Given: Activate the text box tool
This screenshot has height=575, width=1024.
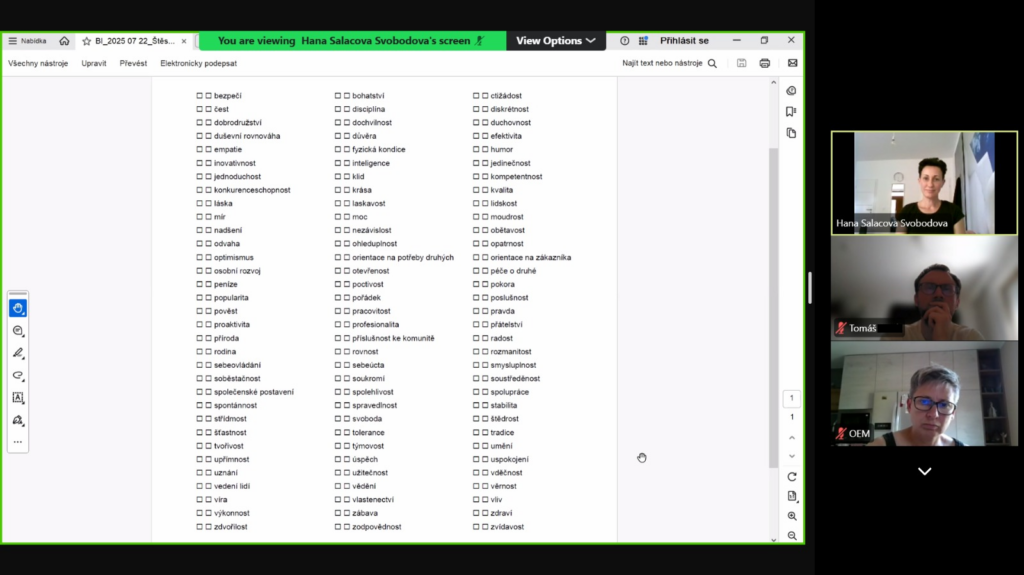Looking at the screenshot, I should coord(18,397).
